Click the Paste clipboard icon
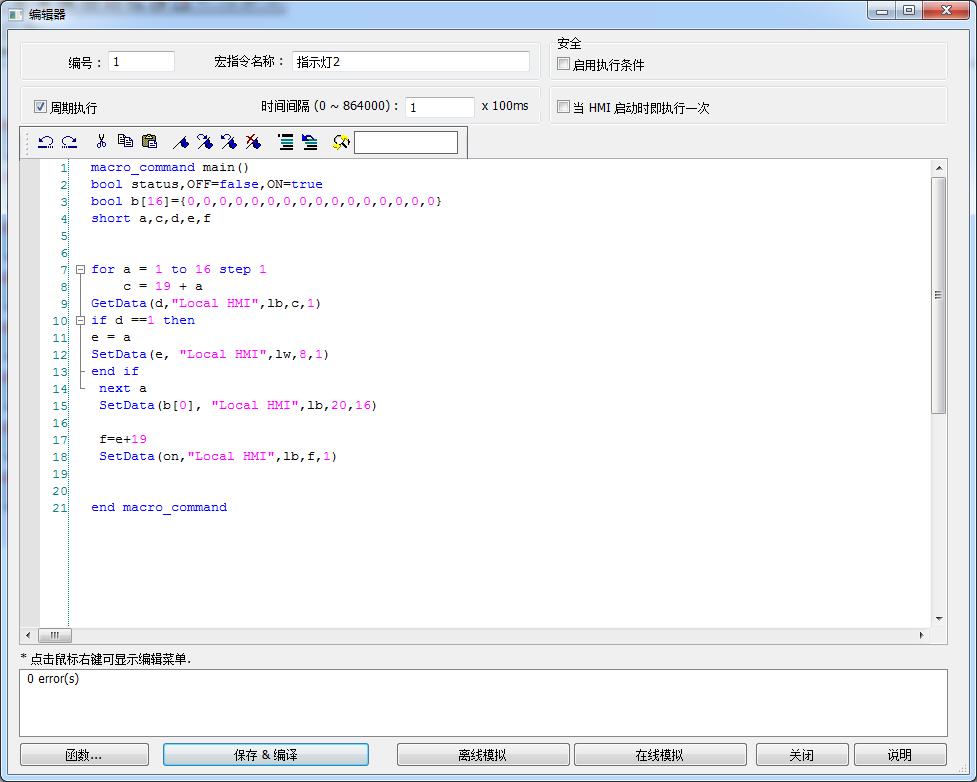 tap(149, 142)
